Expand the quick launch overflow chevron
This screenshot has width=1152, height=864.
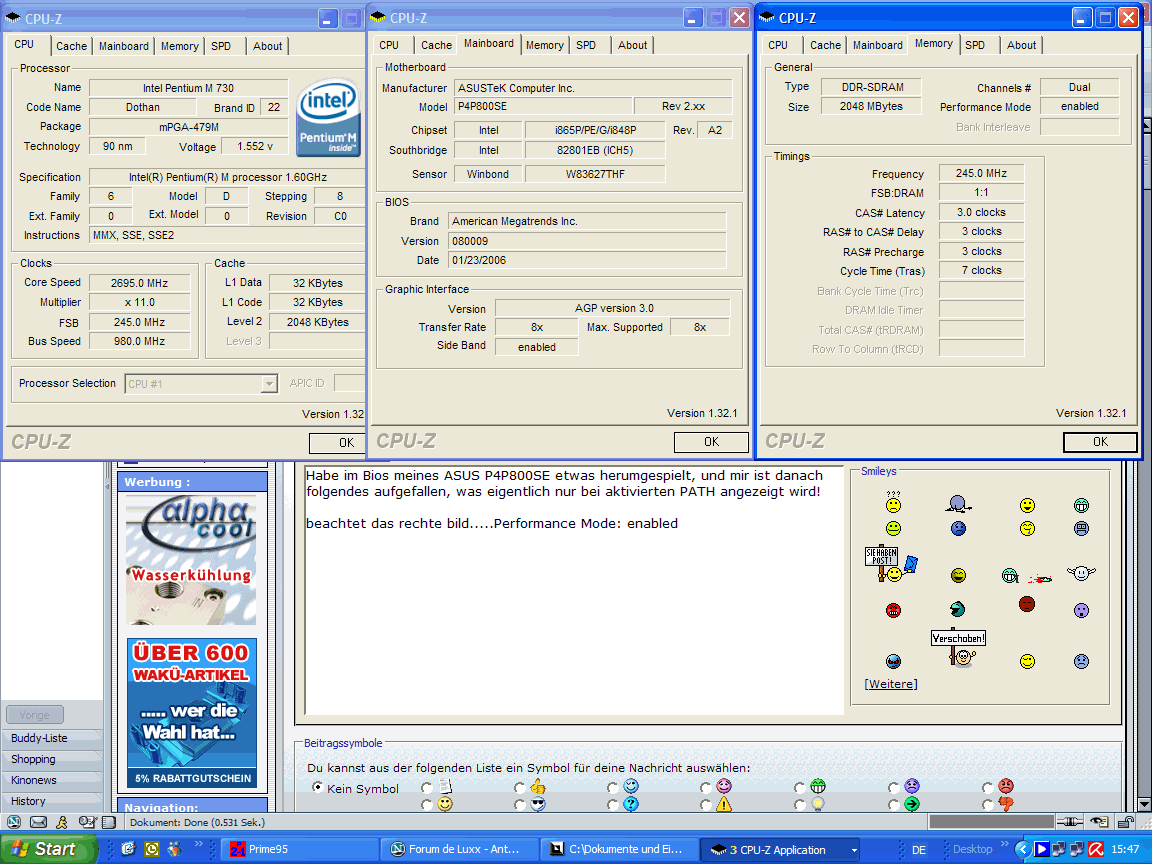(x=198, y=845)
